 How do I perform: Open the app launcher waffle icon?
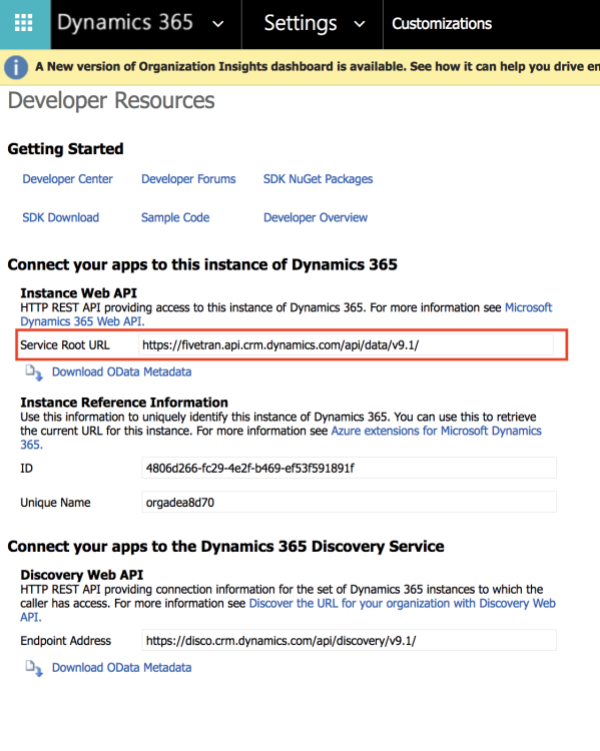click(x=24, y=23)
